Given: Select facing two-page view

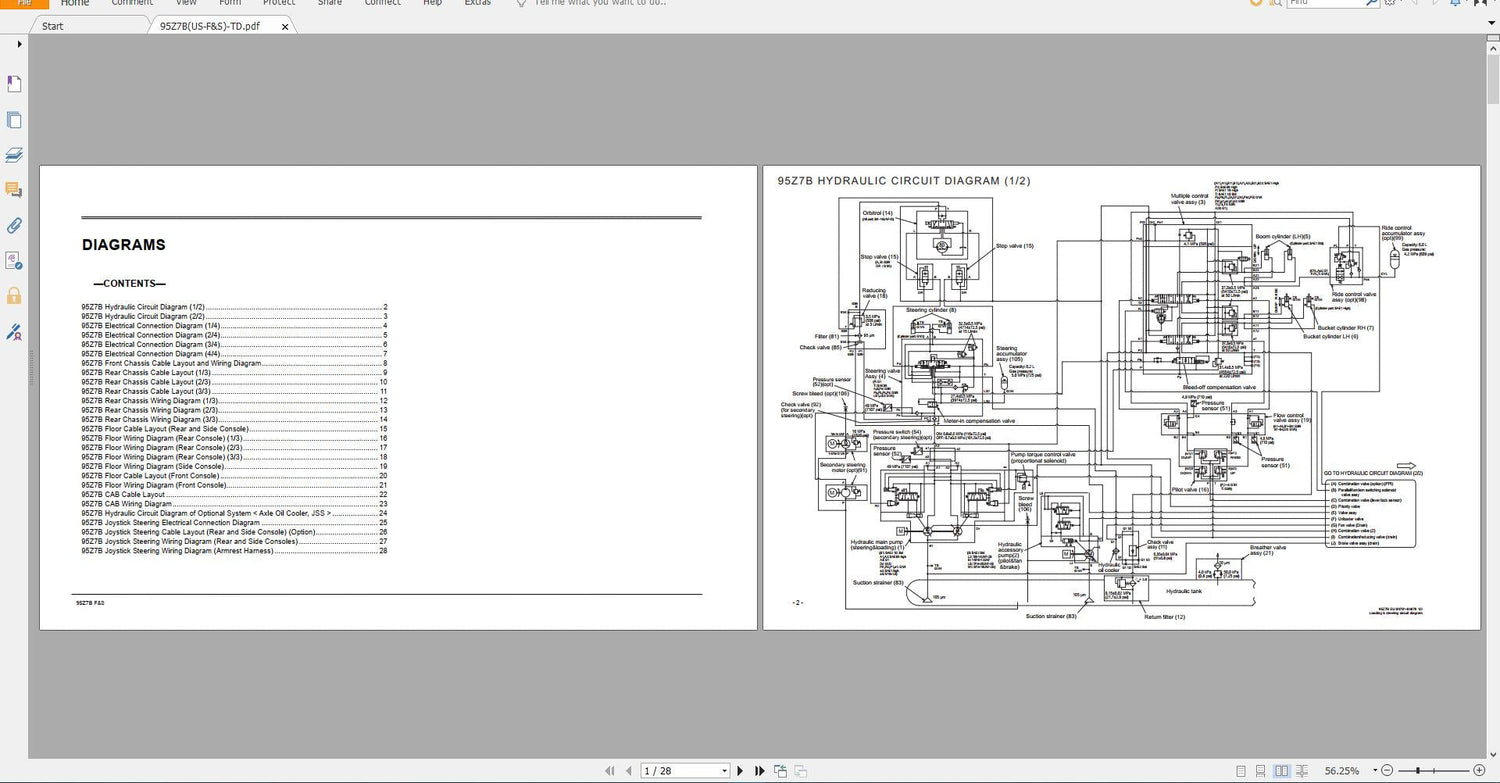Looking at the screenshot, I should [x=1283, y=771].
